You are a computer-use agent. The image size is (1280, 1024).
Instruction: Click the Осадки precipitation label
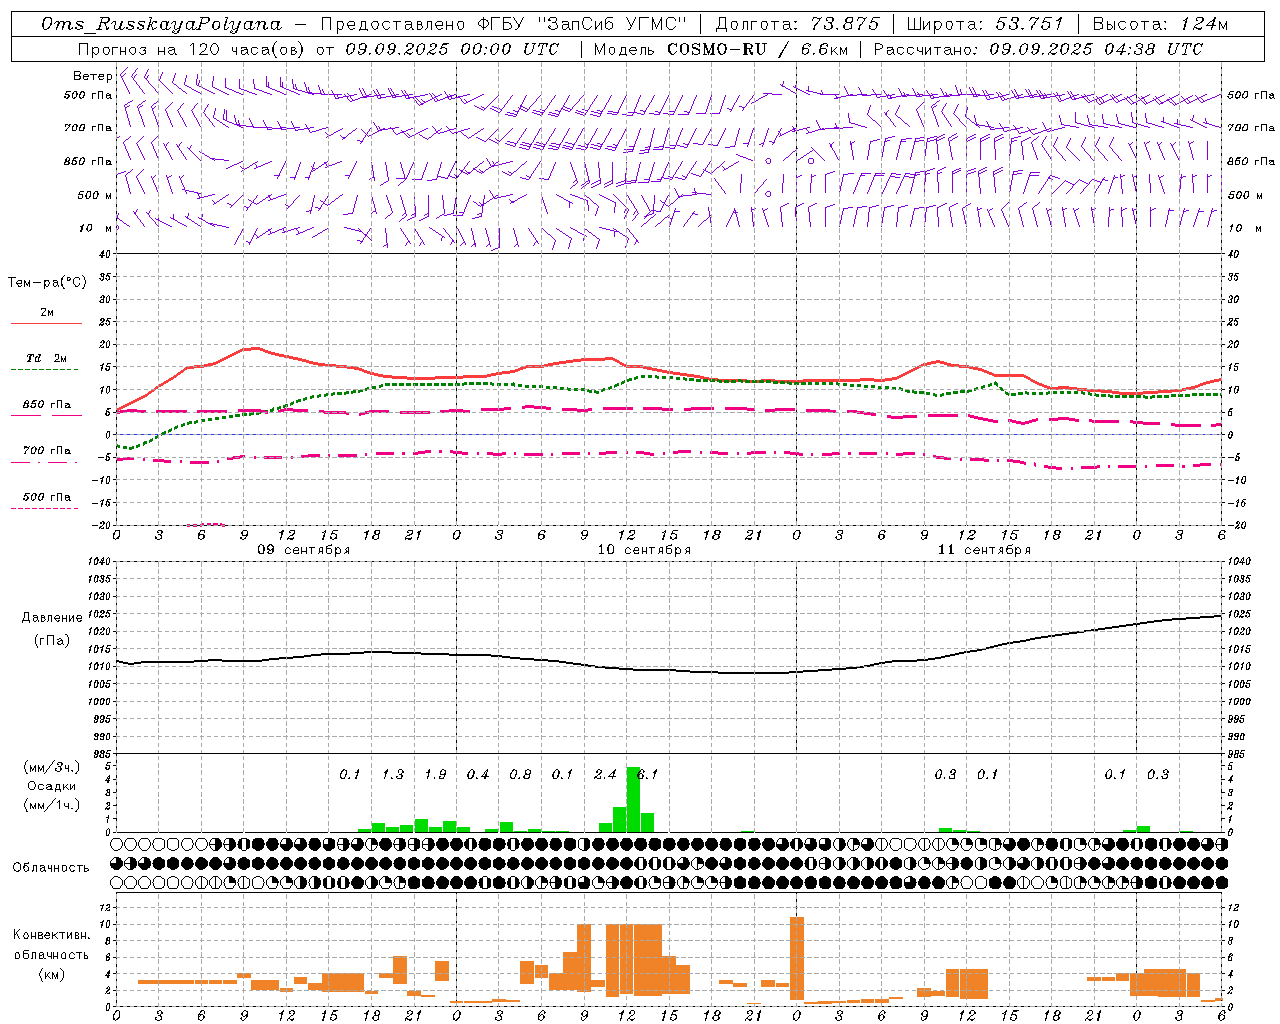tap(52, 786)
